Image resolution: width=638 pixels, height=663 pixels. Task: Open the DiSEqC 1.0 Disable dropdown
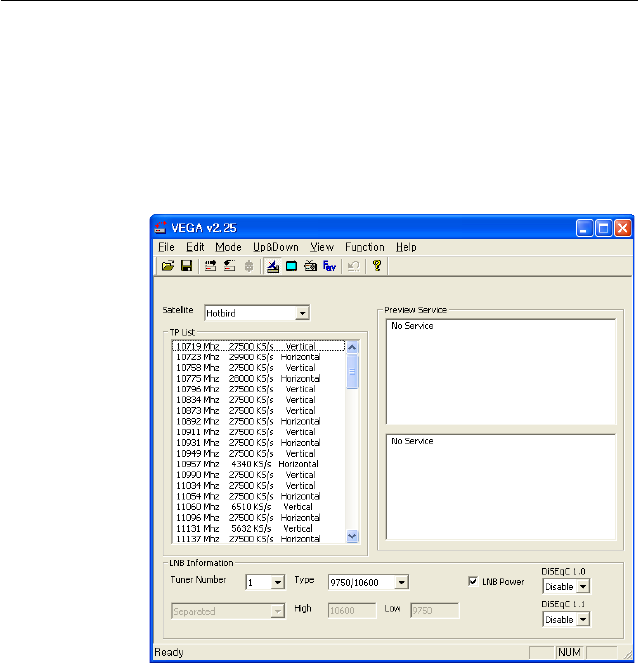pyautogui.click(x=583, y=586)
